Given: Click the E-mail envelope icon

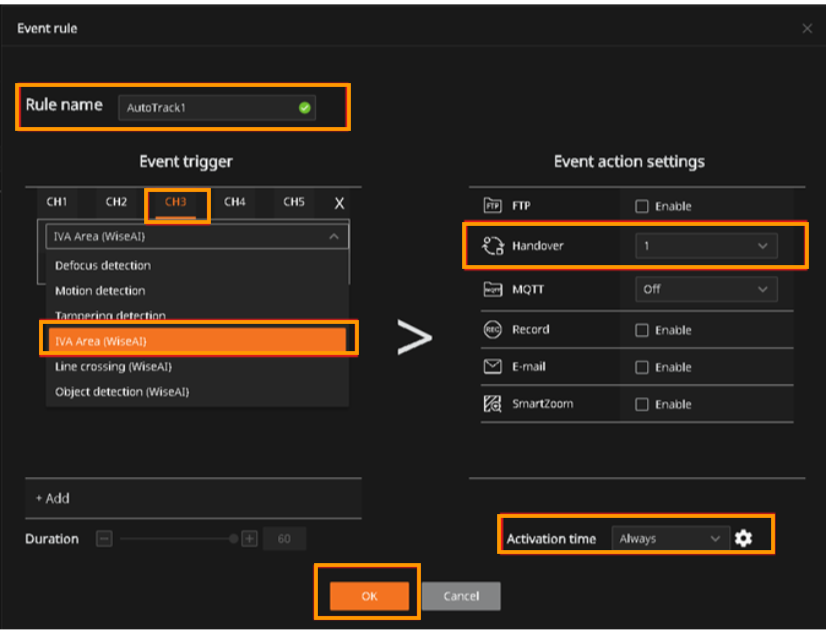Looking at the screenshot, I should [492, 367].
